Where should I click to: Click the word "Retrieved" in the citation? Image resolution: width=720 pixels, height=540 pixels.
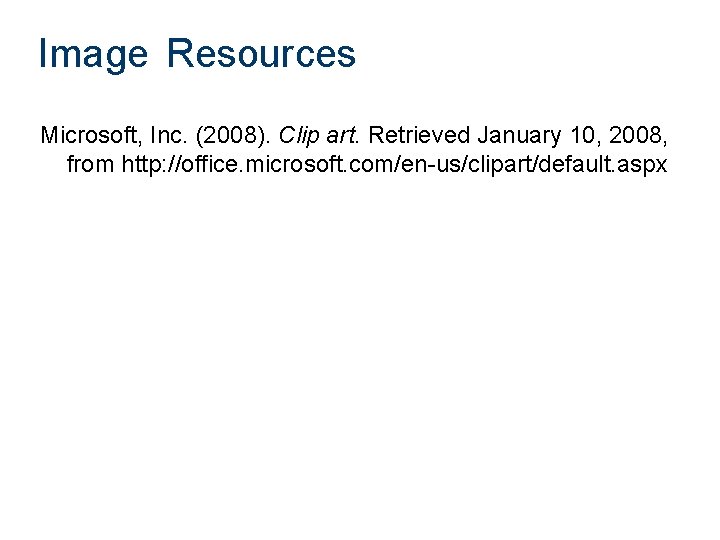point(419,135)
